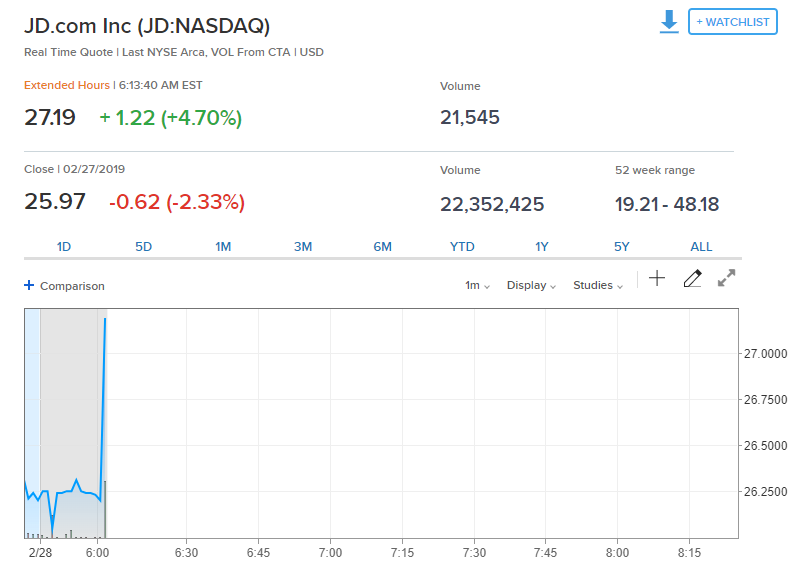This screenshot has height=569, width=791.
Task: Click the 26.2500 y-axis label
Action: click(765, 491)
